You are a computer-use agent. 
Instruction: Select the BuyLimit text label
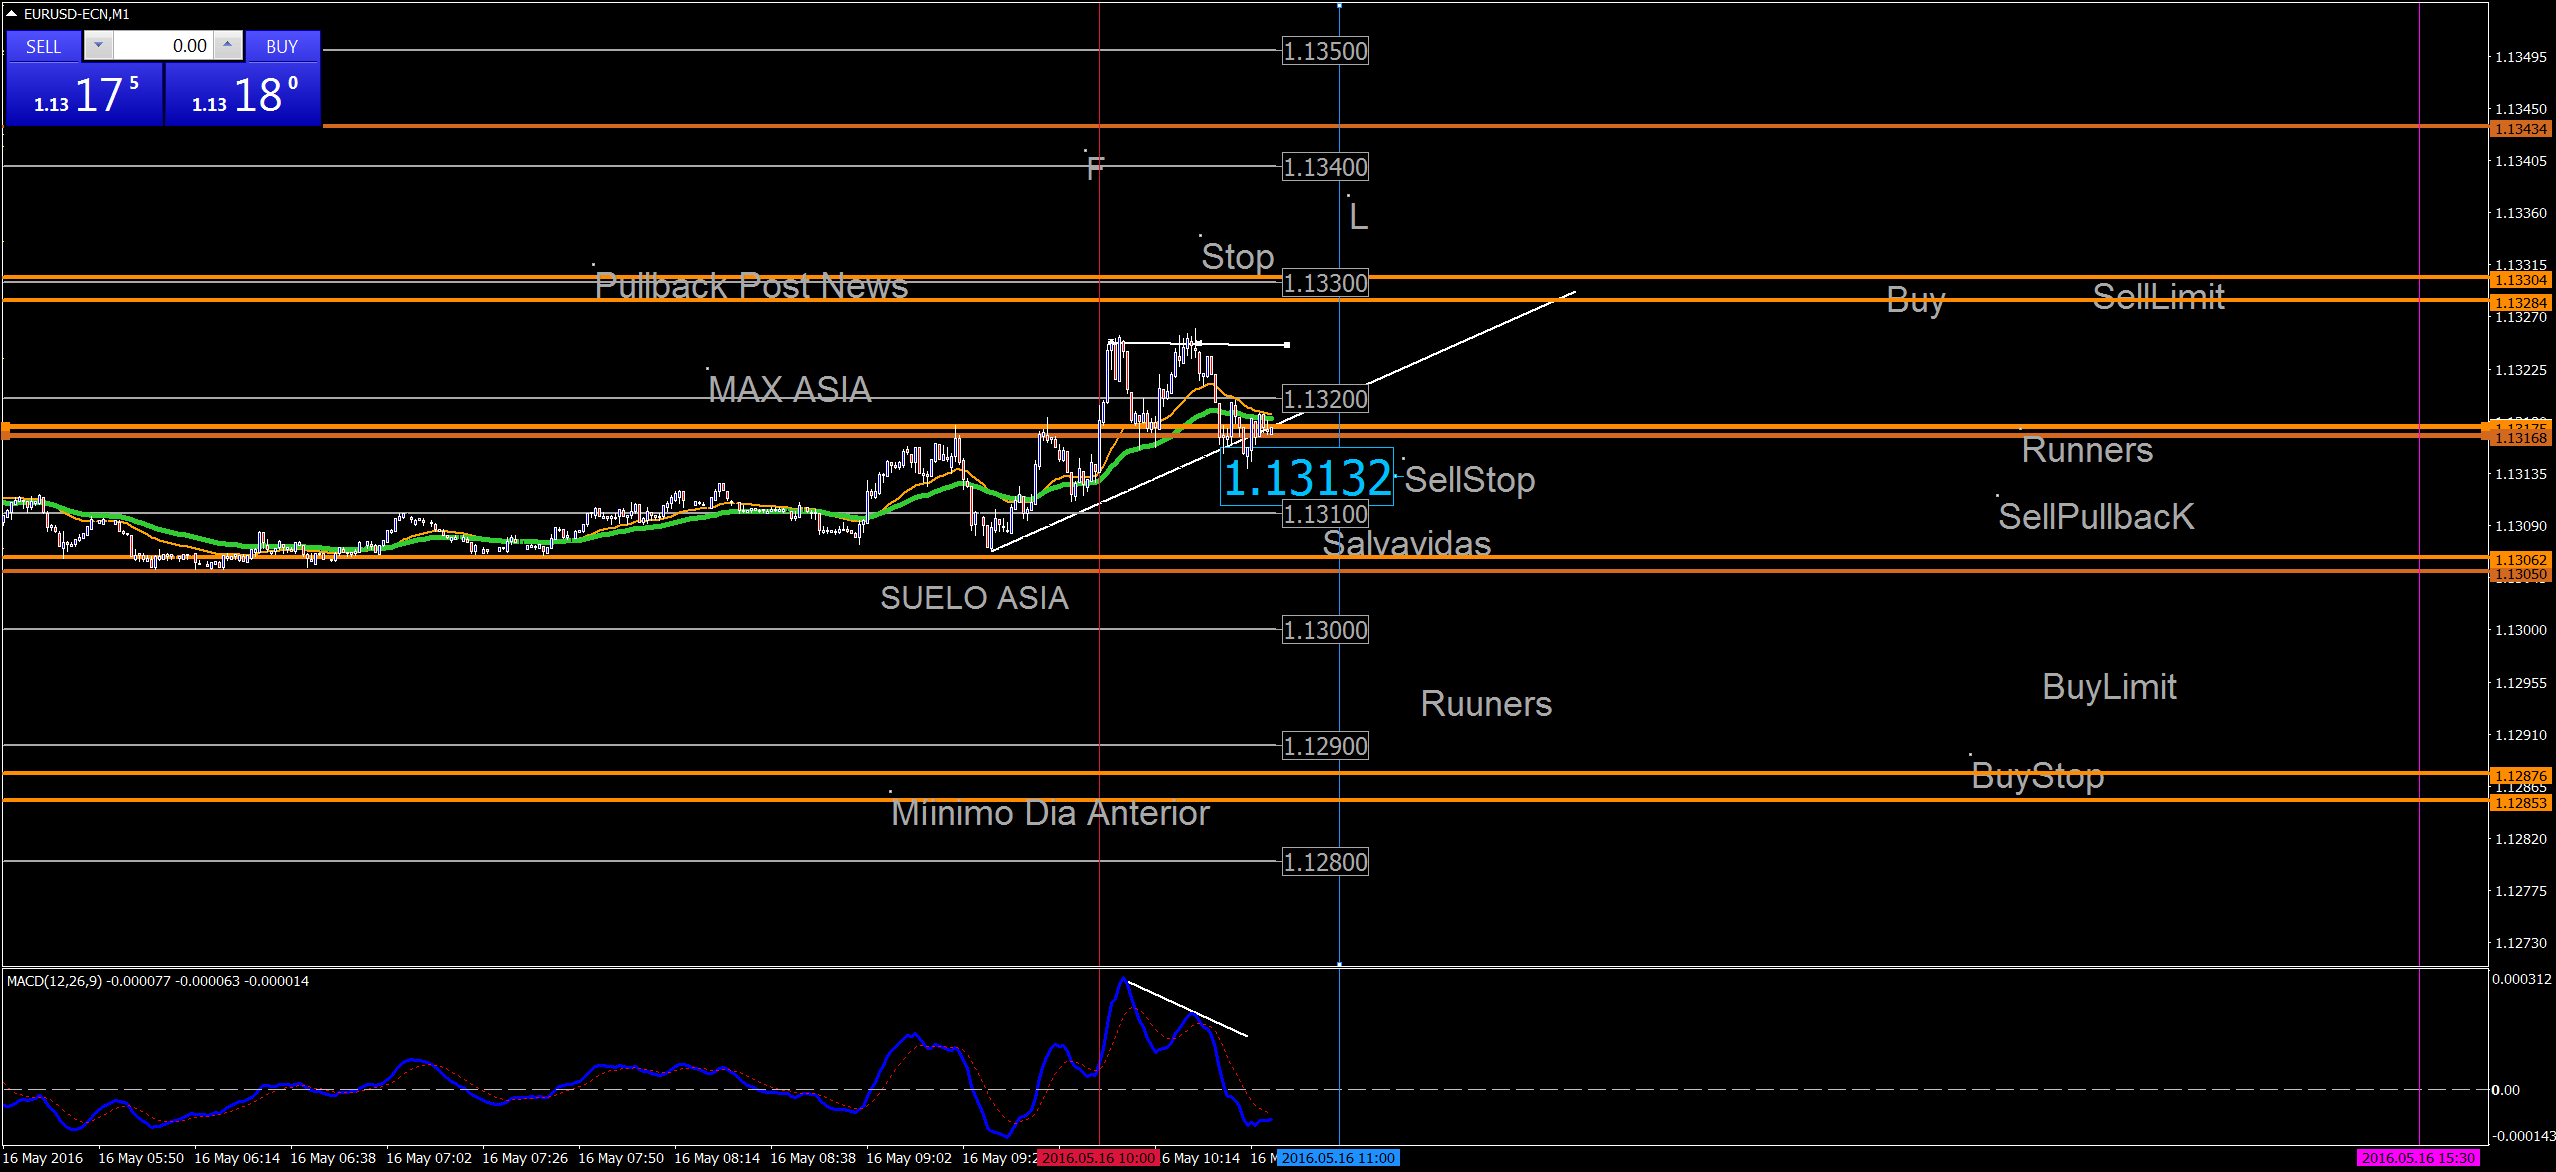click(x=2109, y=687)
